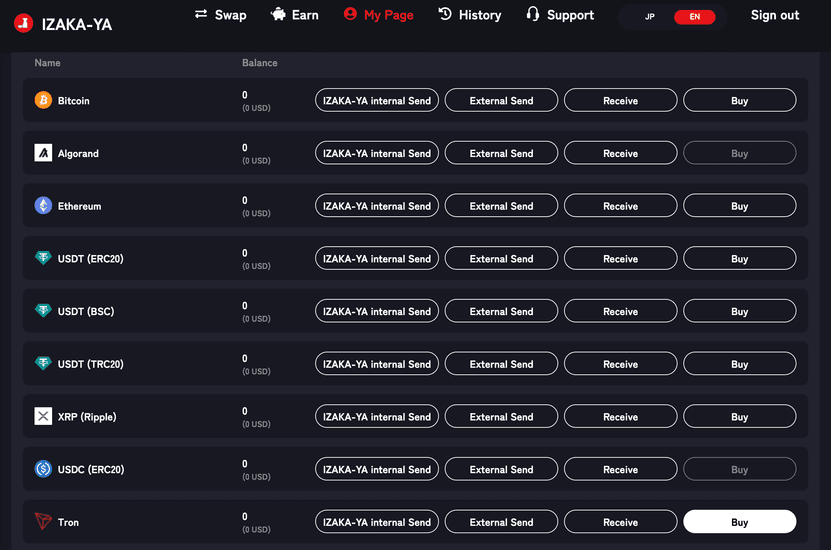Click Ethereum External Send button
This screenshot has width=831, height=550.
click(501, 206)
